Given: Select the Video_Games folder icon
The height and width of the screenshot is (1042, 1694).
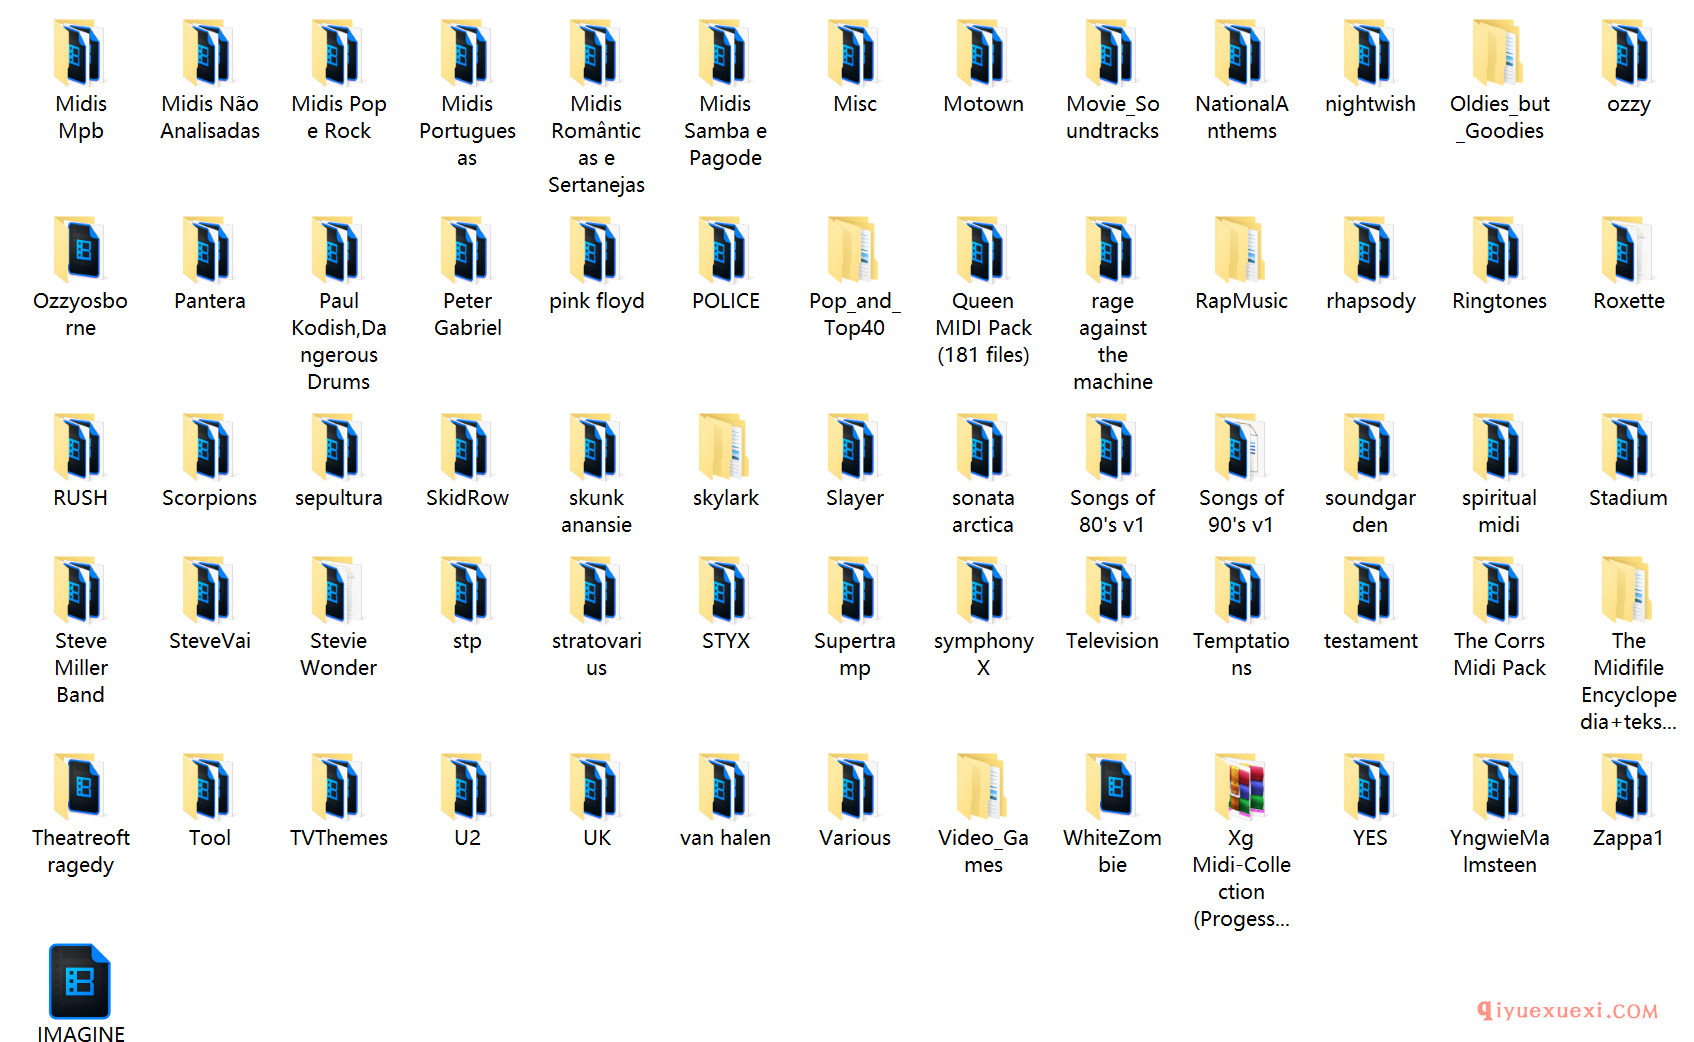Looking at the screenshot, I should pyautogui.click(x=983, y=788).
